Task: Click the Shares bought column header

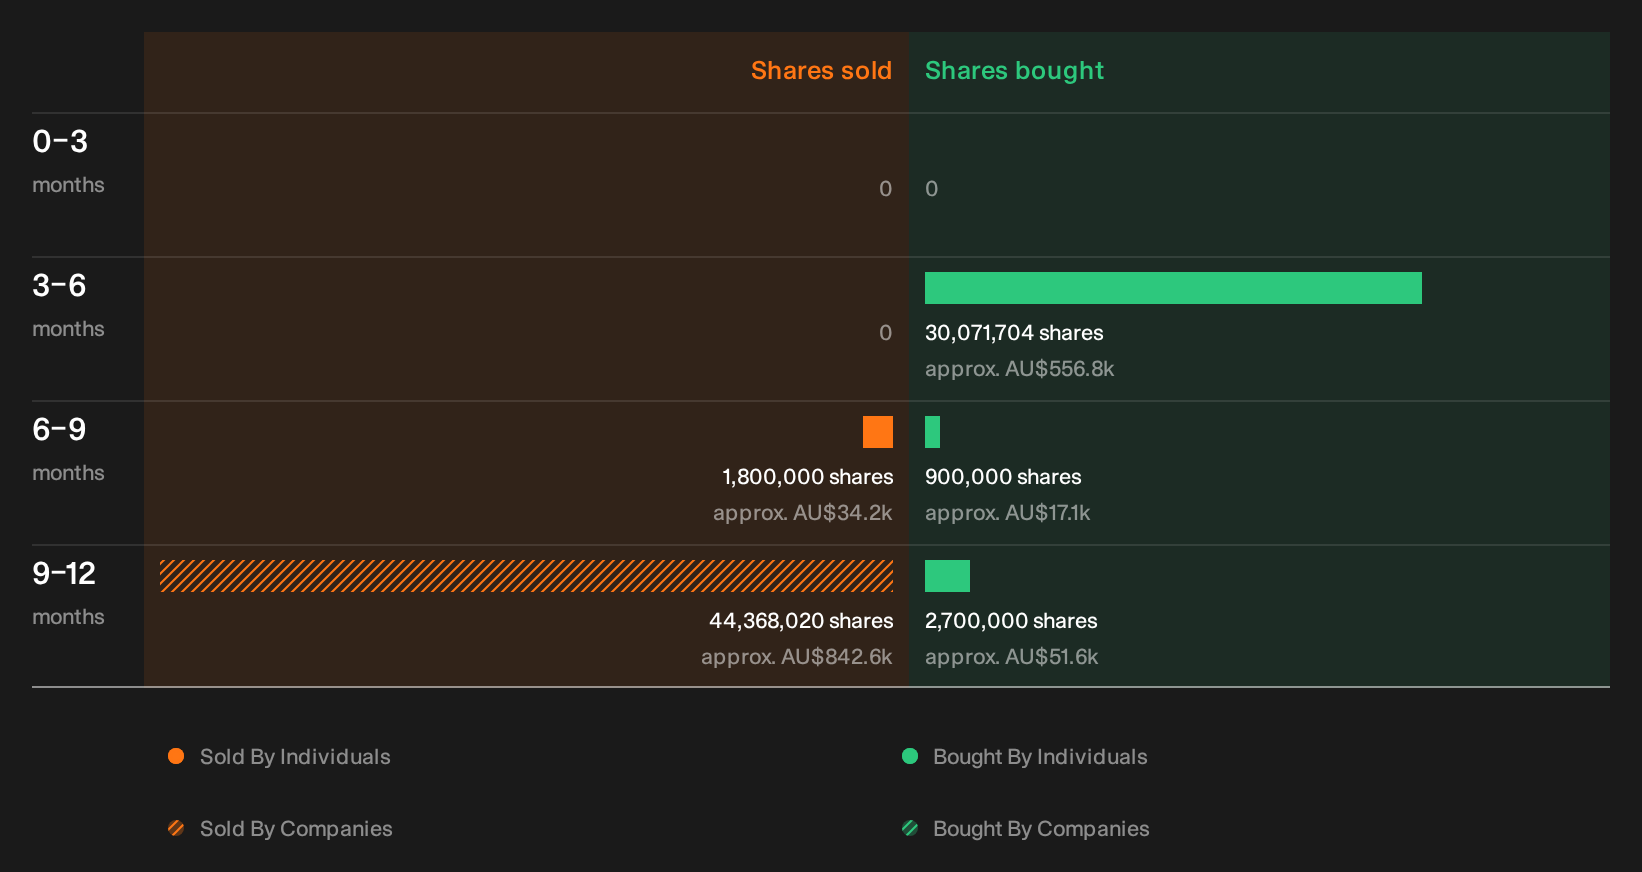Action: [1014, 71]
